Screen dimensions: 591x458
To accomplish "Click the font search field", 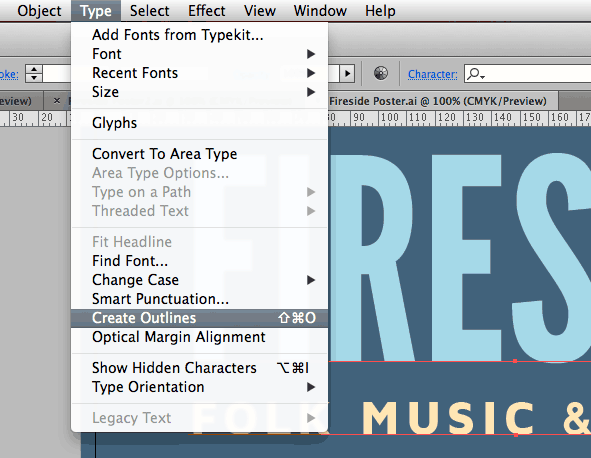I will [x=528, y=74].
